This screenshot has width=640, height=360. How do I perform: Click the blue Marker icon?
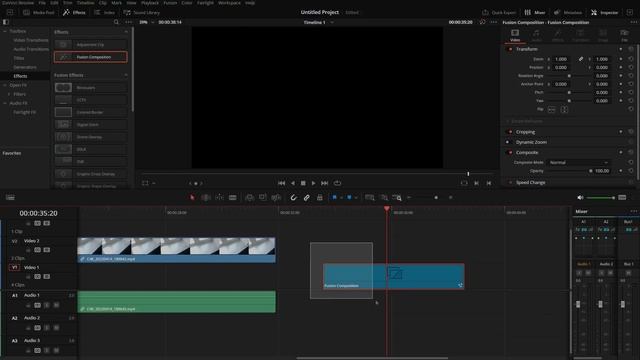pos(349,198)
